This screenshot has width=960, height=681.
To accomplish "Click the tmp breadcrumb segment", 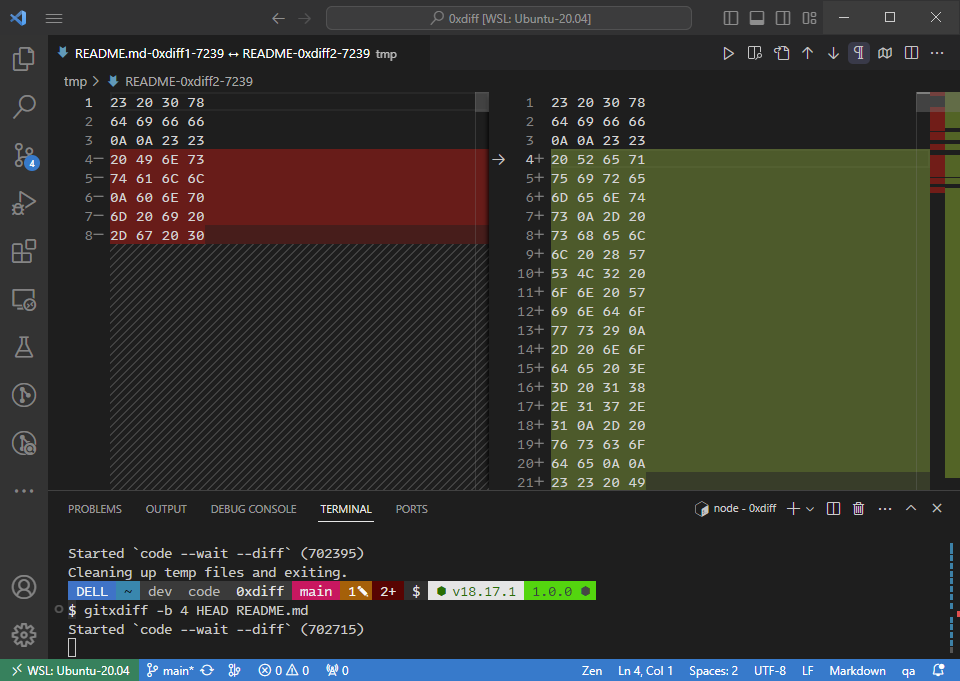I will pos(75,81).
